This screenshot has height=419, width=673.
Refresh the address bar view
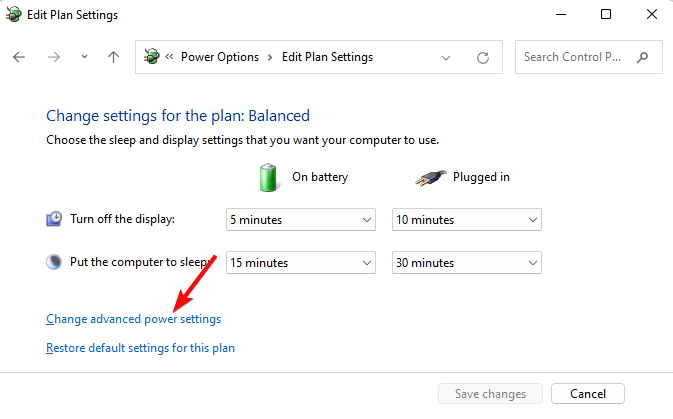pyautogui.click(x=483, y=58)
